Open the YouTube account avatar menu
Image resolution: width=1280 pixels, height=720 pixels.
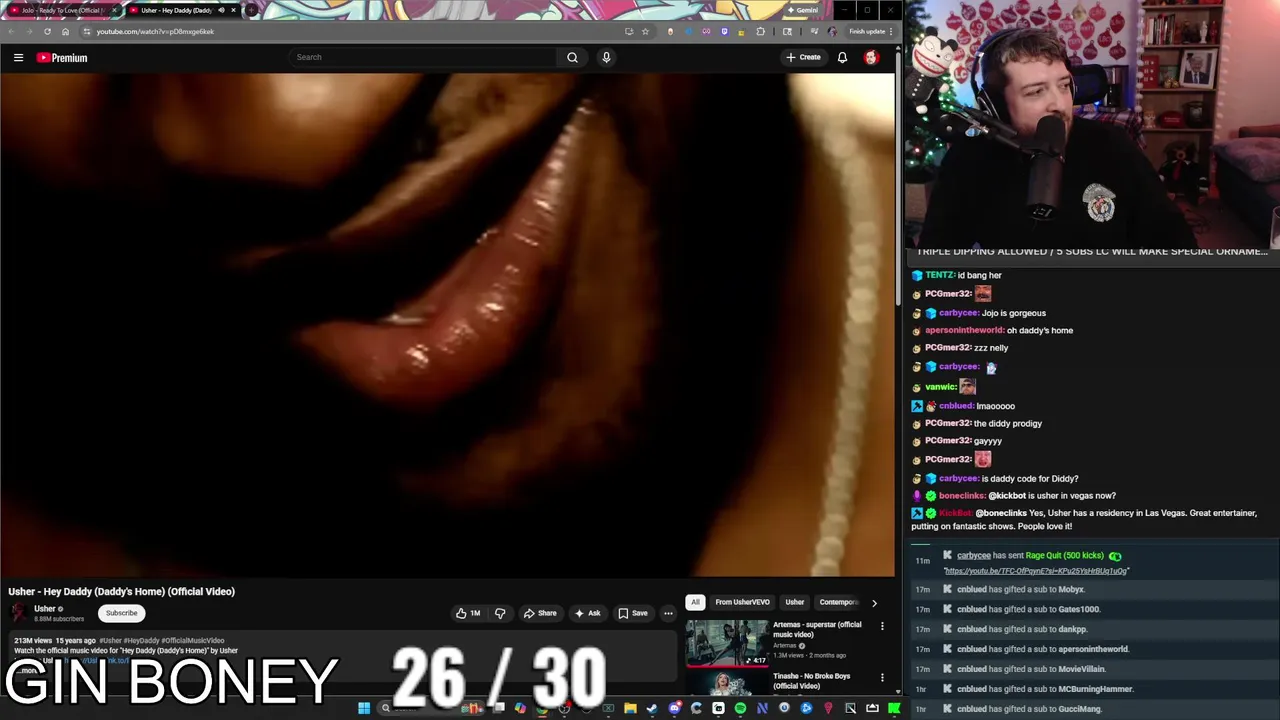coord(871,57)
